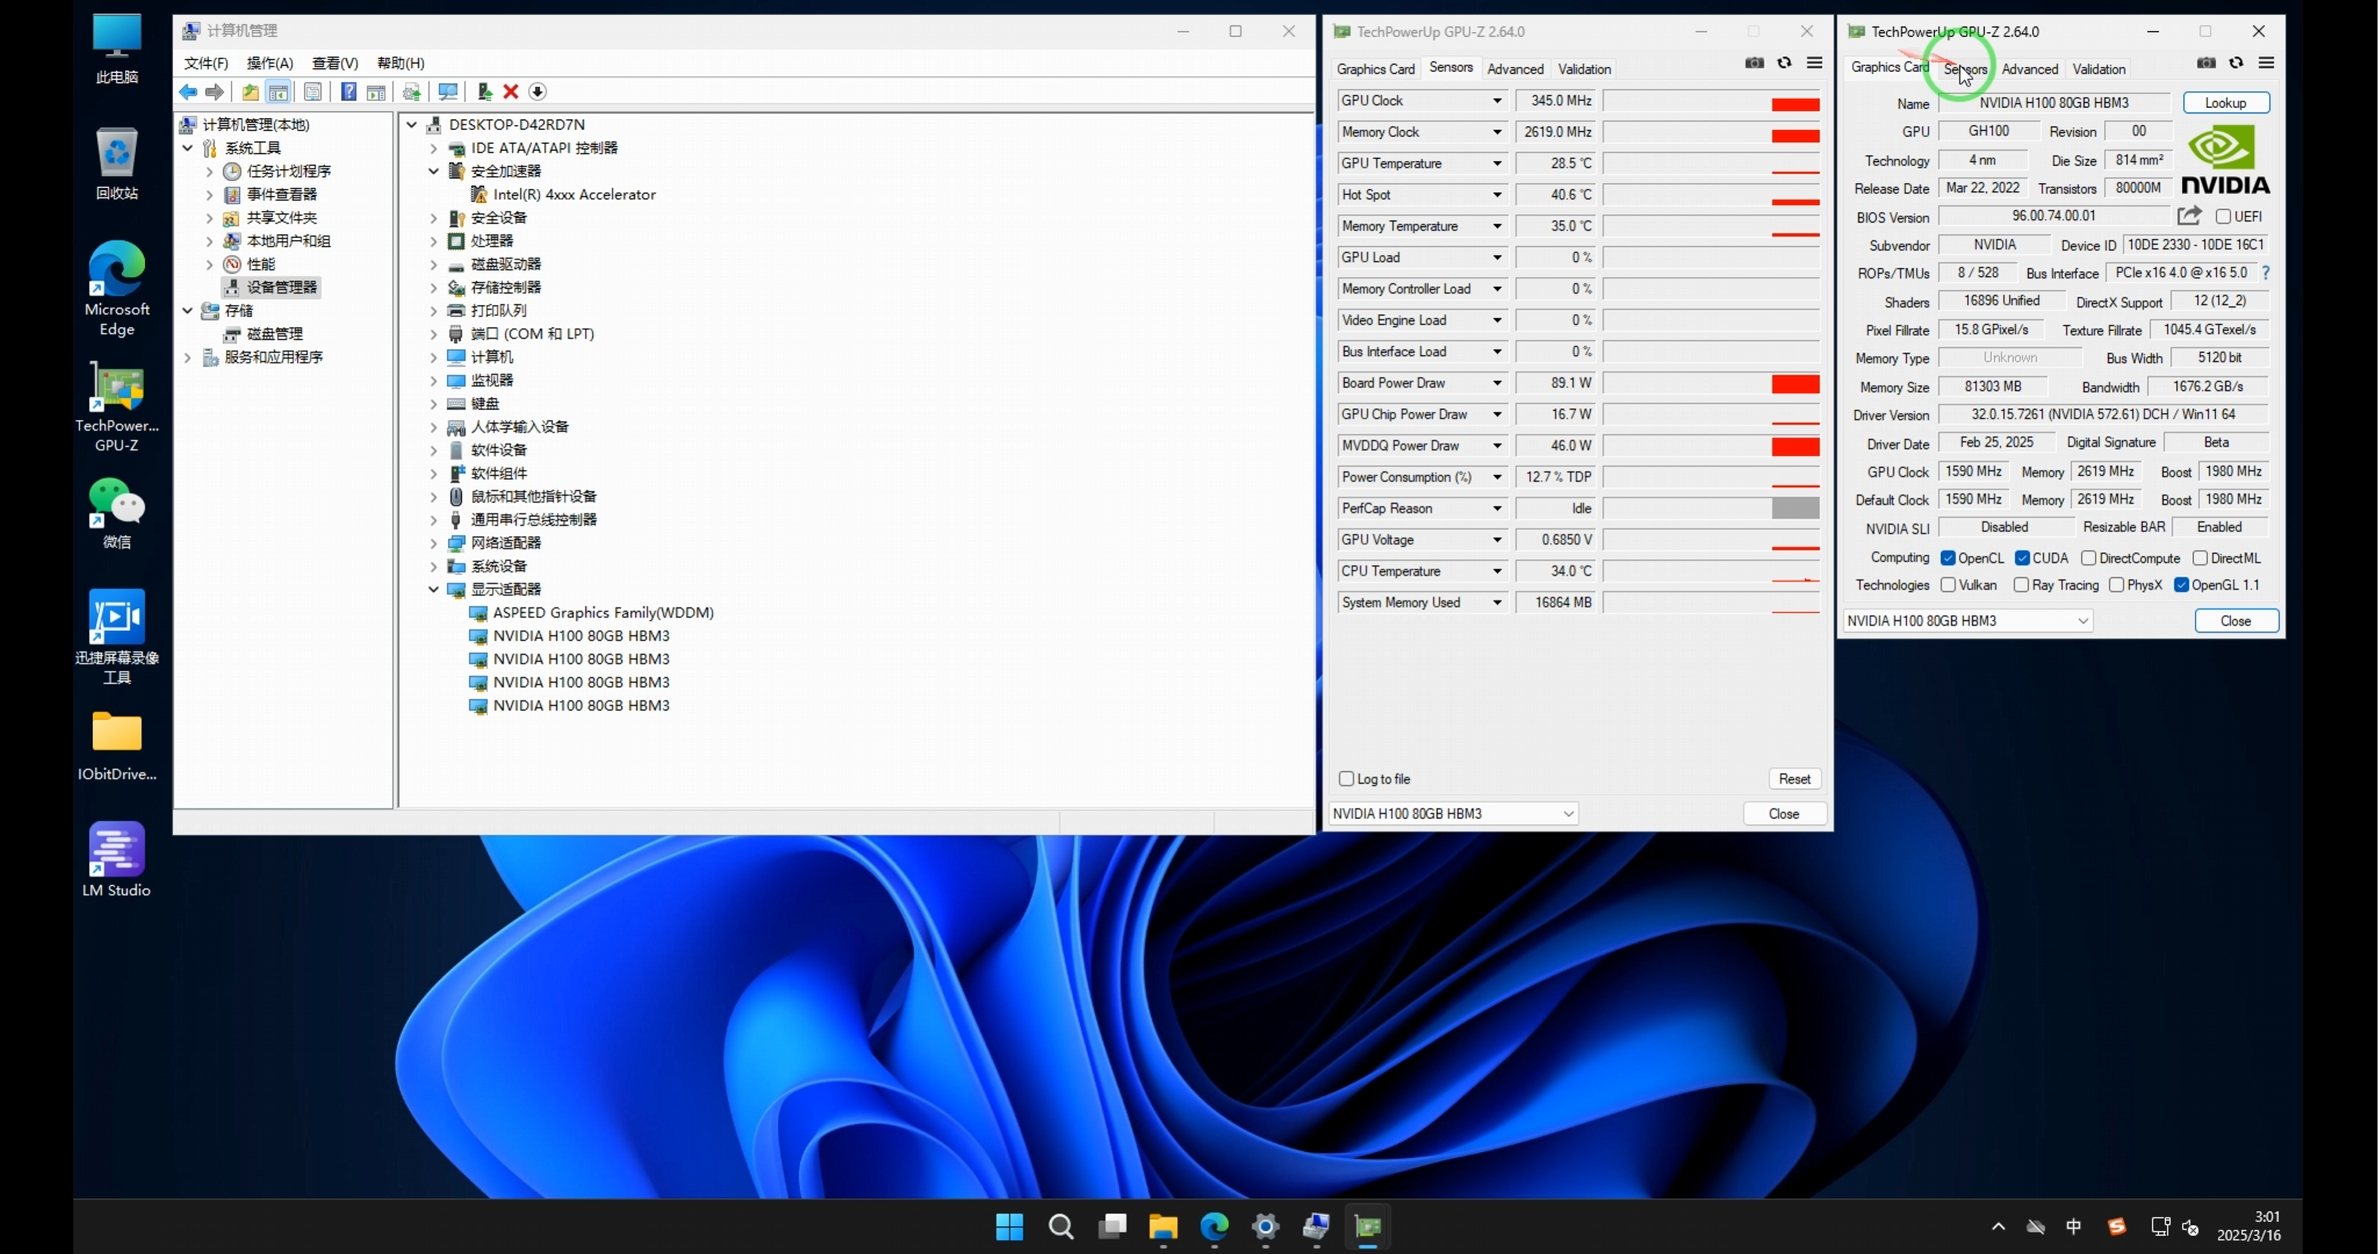Click Close button in GPU-Z Graphics Card window

tap(2235, 621)
